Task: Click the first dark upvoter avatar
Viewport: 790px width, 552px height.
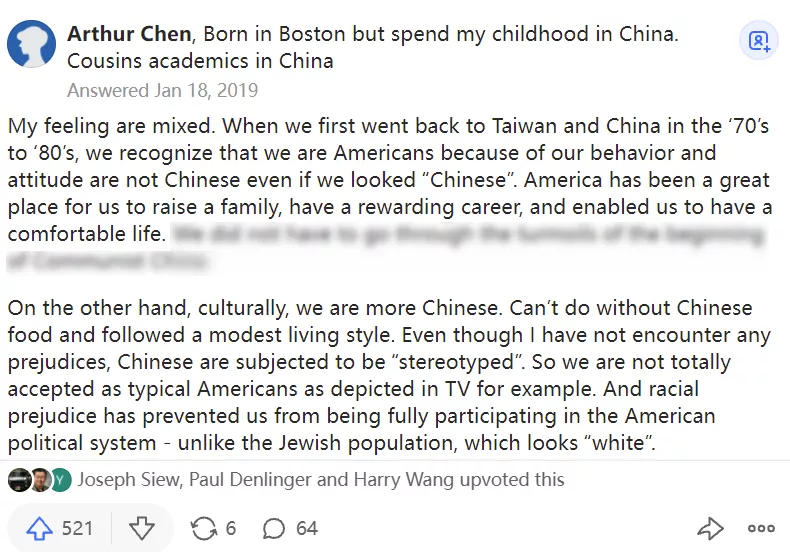Action: tap(19, 480)
